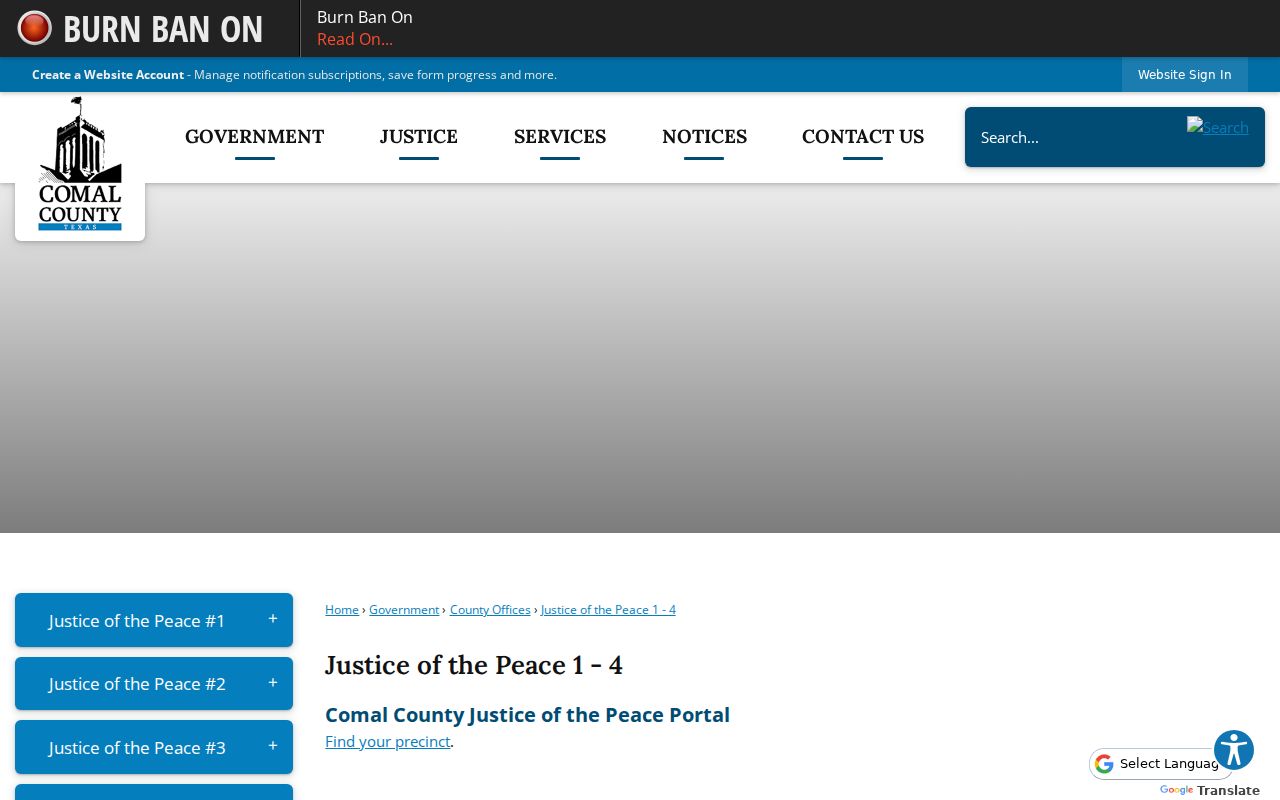Expand Justice of the Peace #2 submenu
The image size is (1280, 800).
[x=272, y=683]
